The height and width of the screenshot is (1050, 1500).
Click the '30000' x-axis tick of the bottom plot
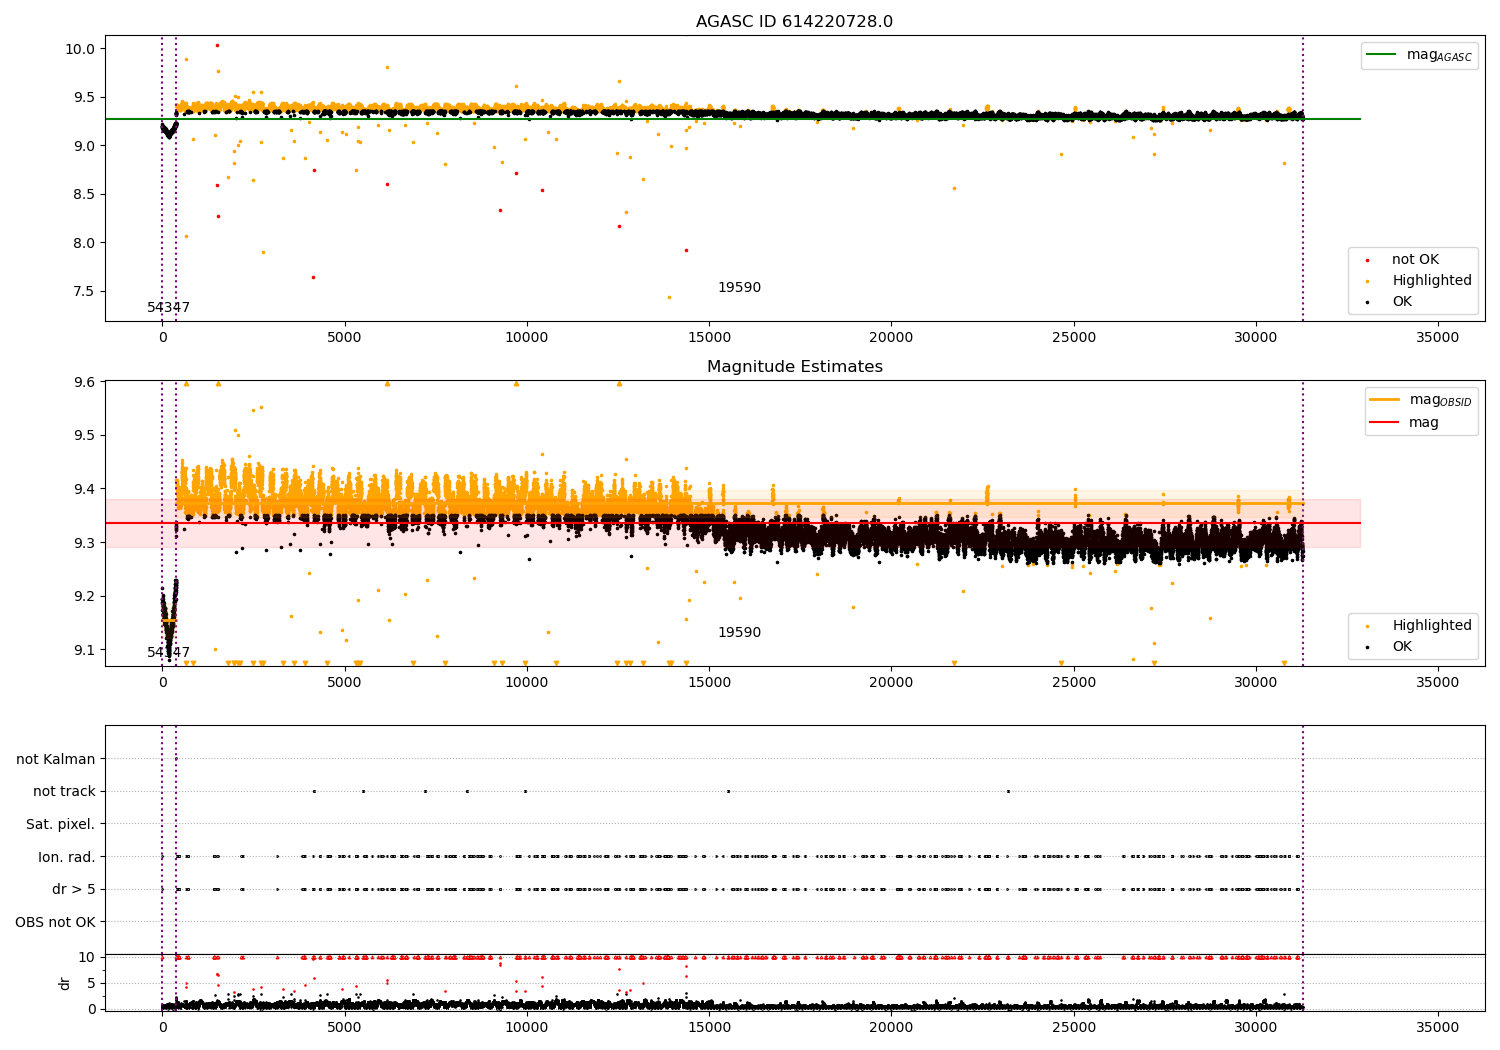(1256, 1027)
